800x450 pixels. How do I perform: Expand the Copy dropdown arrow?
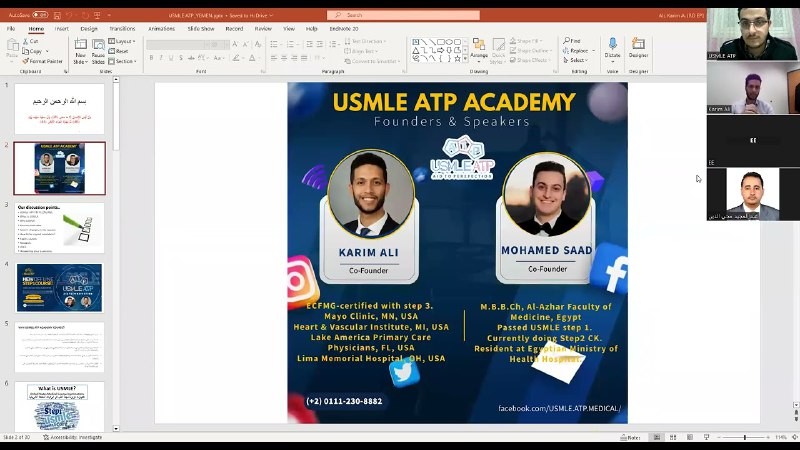click(x=47, y=51)
